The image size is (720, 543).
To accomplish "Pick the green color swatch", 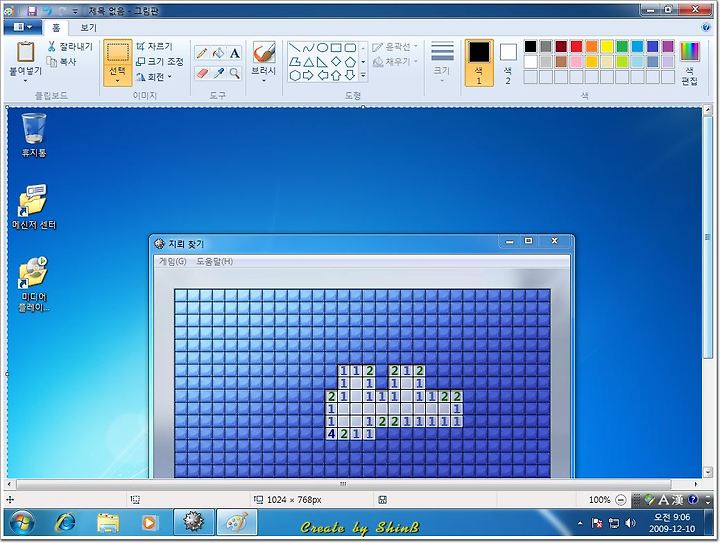I will coord(622,46).
